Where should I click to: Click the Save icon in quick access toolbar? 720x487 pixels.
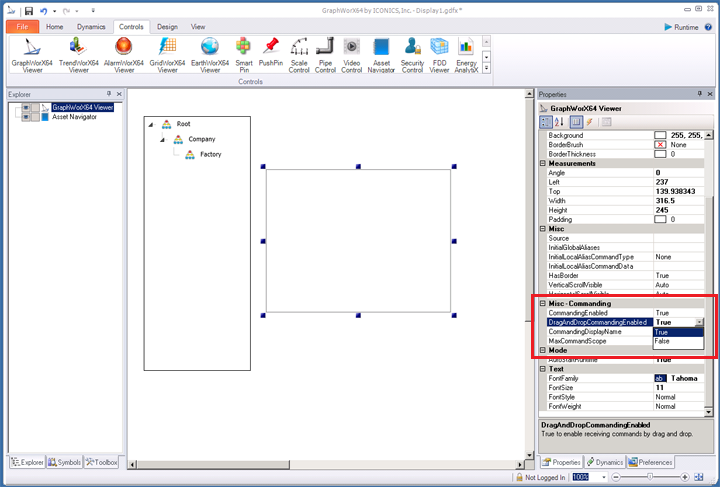pos(29,10)
